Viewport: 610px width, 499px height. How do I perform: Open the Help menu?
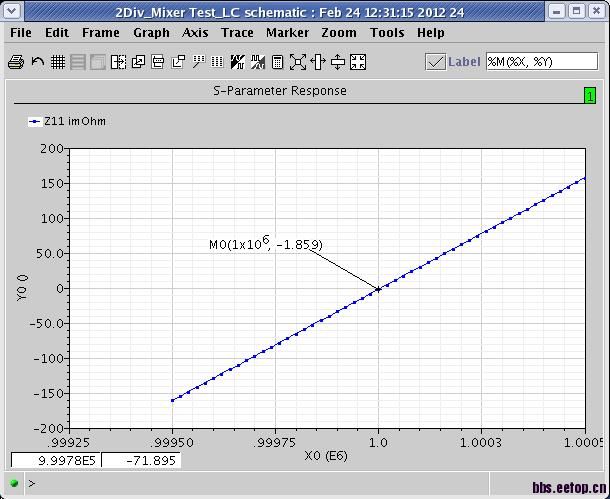pyautogui.click(x=431, y=33)
